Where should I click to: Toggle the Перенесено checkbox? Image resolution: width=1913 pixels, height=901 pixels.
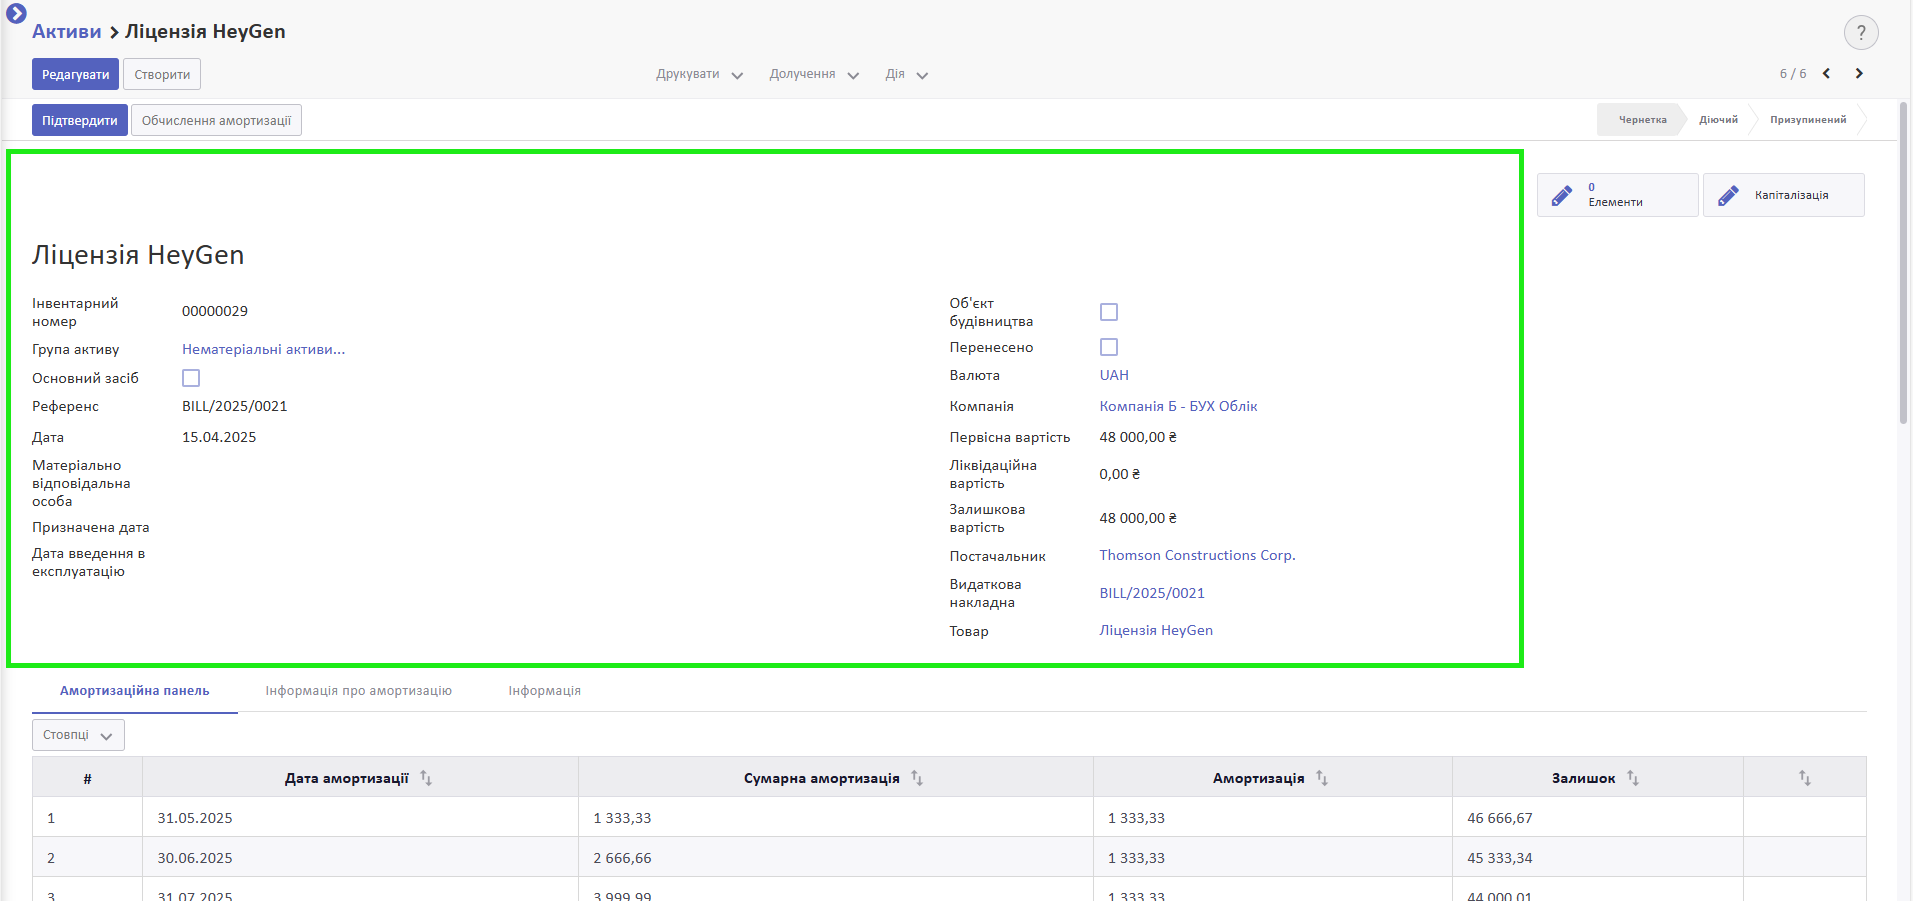(1109, 347)
